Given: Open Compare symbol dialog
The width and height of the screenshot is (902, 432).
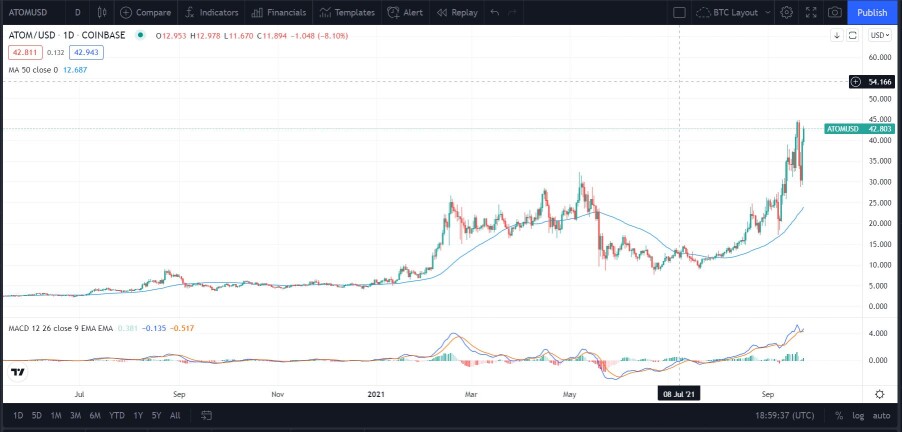Looking at the screenshot, I should (146, 12).
